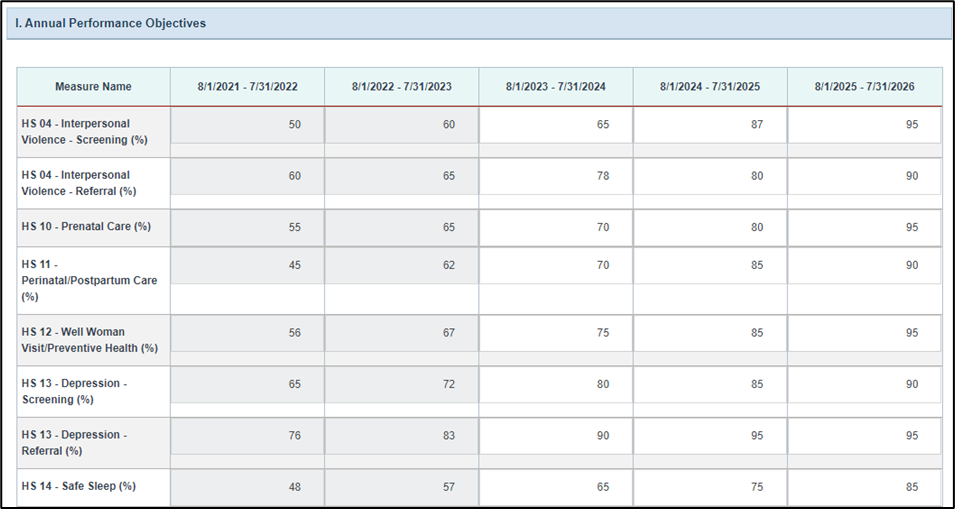Image resolution: width=955 pixels, height=509 pixels.
Task: Click Violence Referral 2022-2023 value 65
Action: click(x=401, y=176)
